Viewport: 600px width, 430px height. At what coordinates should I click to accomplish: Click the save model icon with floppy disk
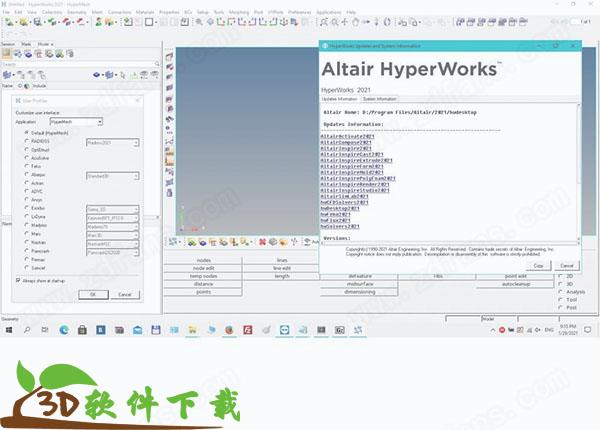(x=38, y=22)
